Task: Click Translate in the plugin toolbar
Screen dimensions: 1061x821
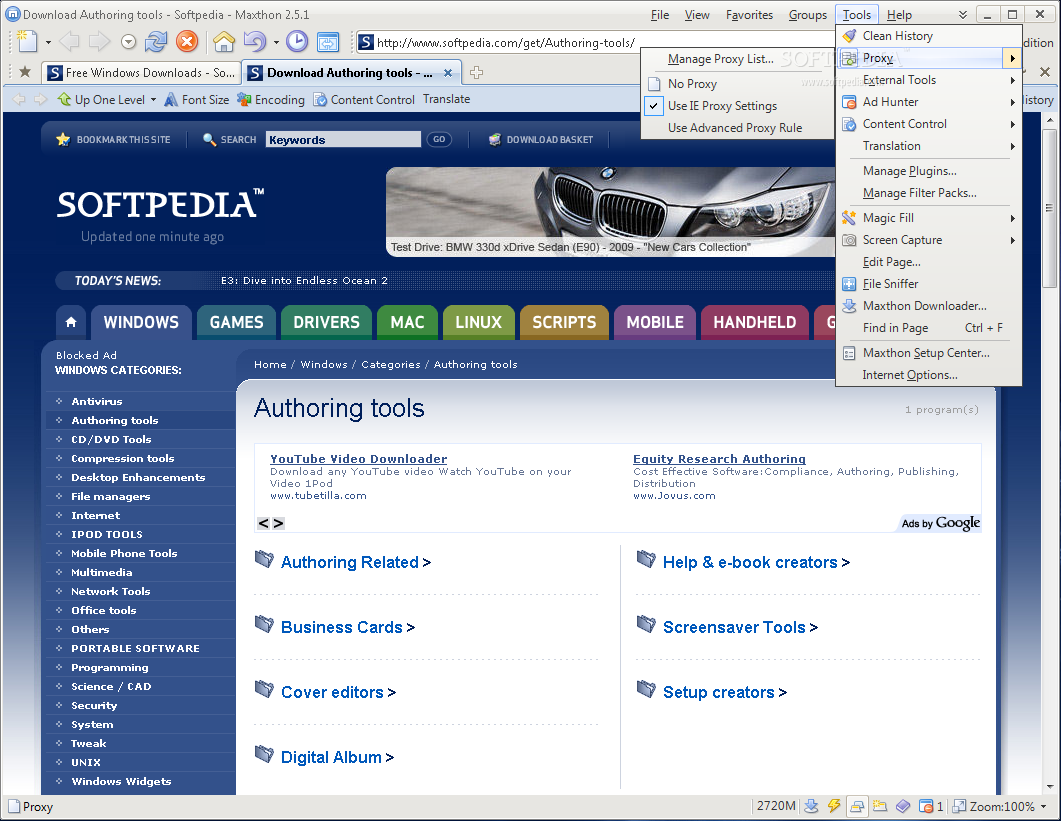Action: 447,99
